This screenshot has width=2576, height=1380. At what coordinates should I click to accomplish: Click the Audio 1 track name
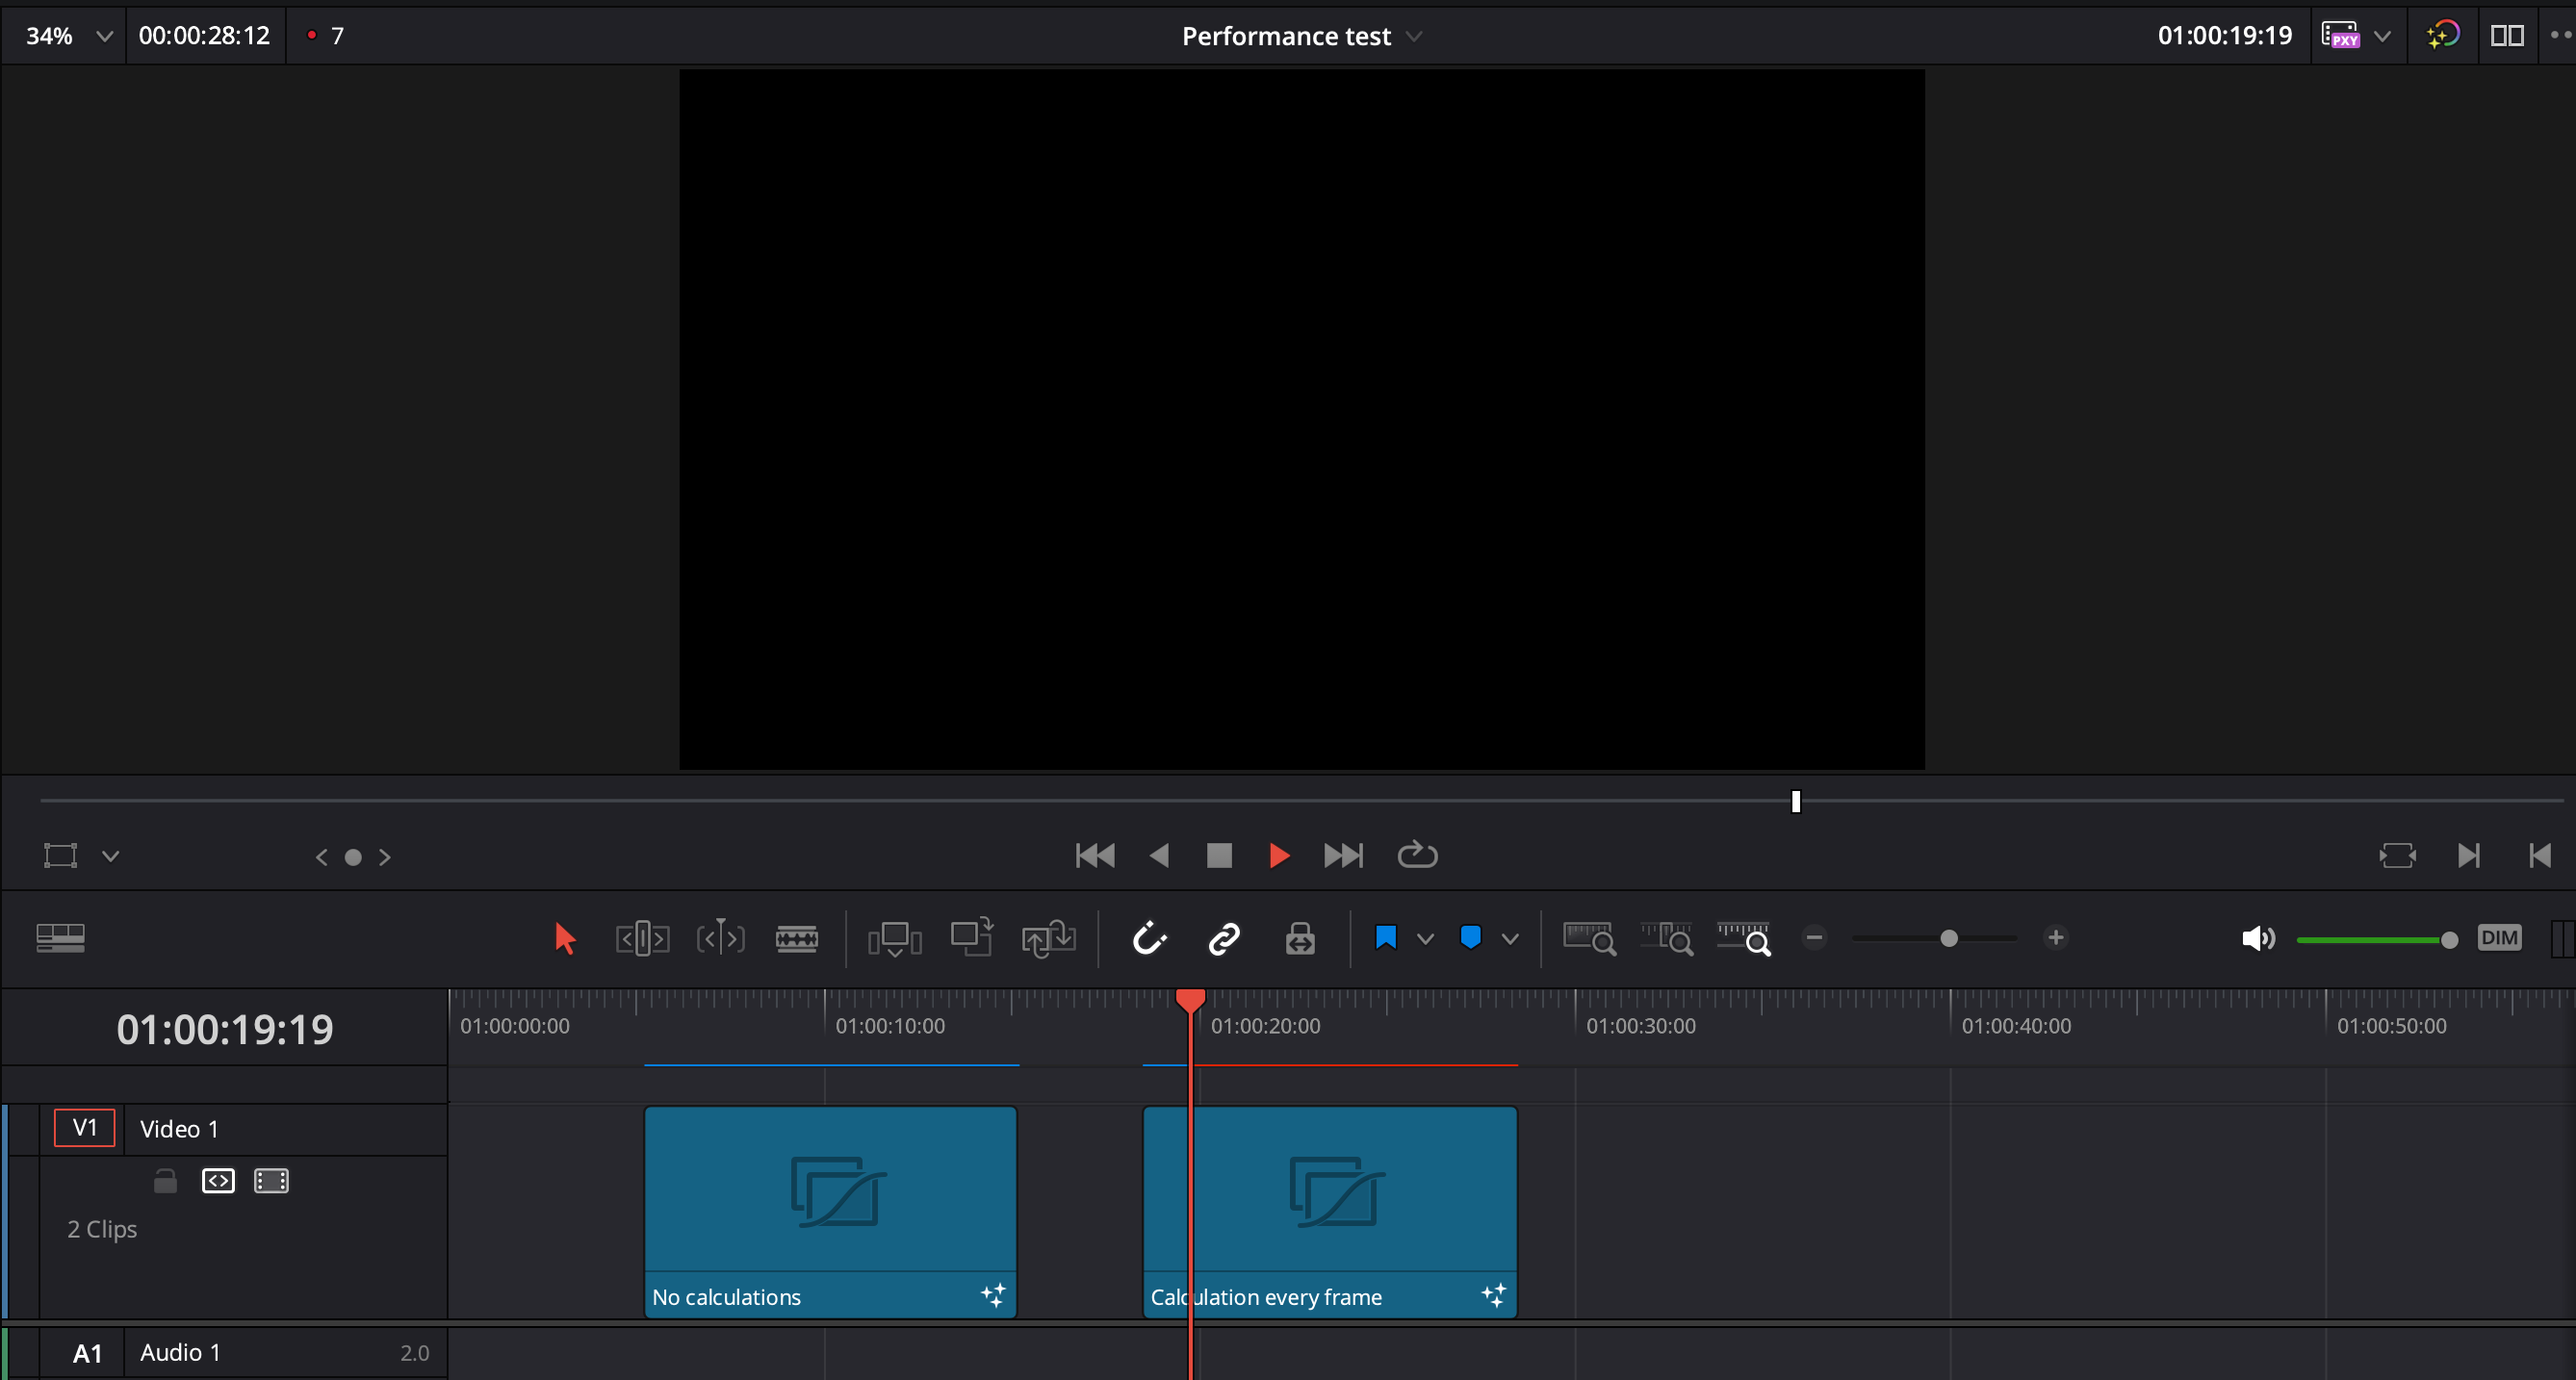coord(180,1352)
